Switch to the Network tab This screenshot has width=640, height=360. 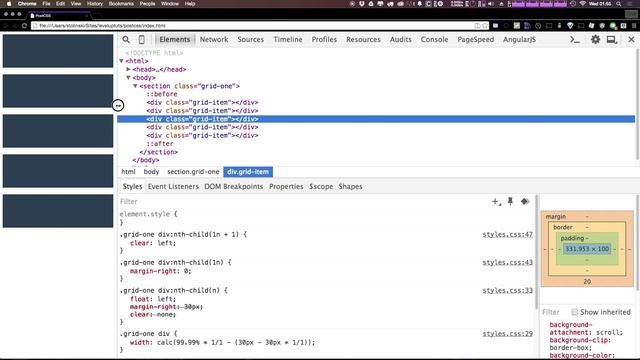[x=214, y=40]
